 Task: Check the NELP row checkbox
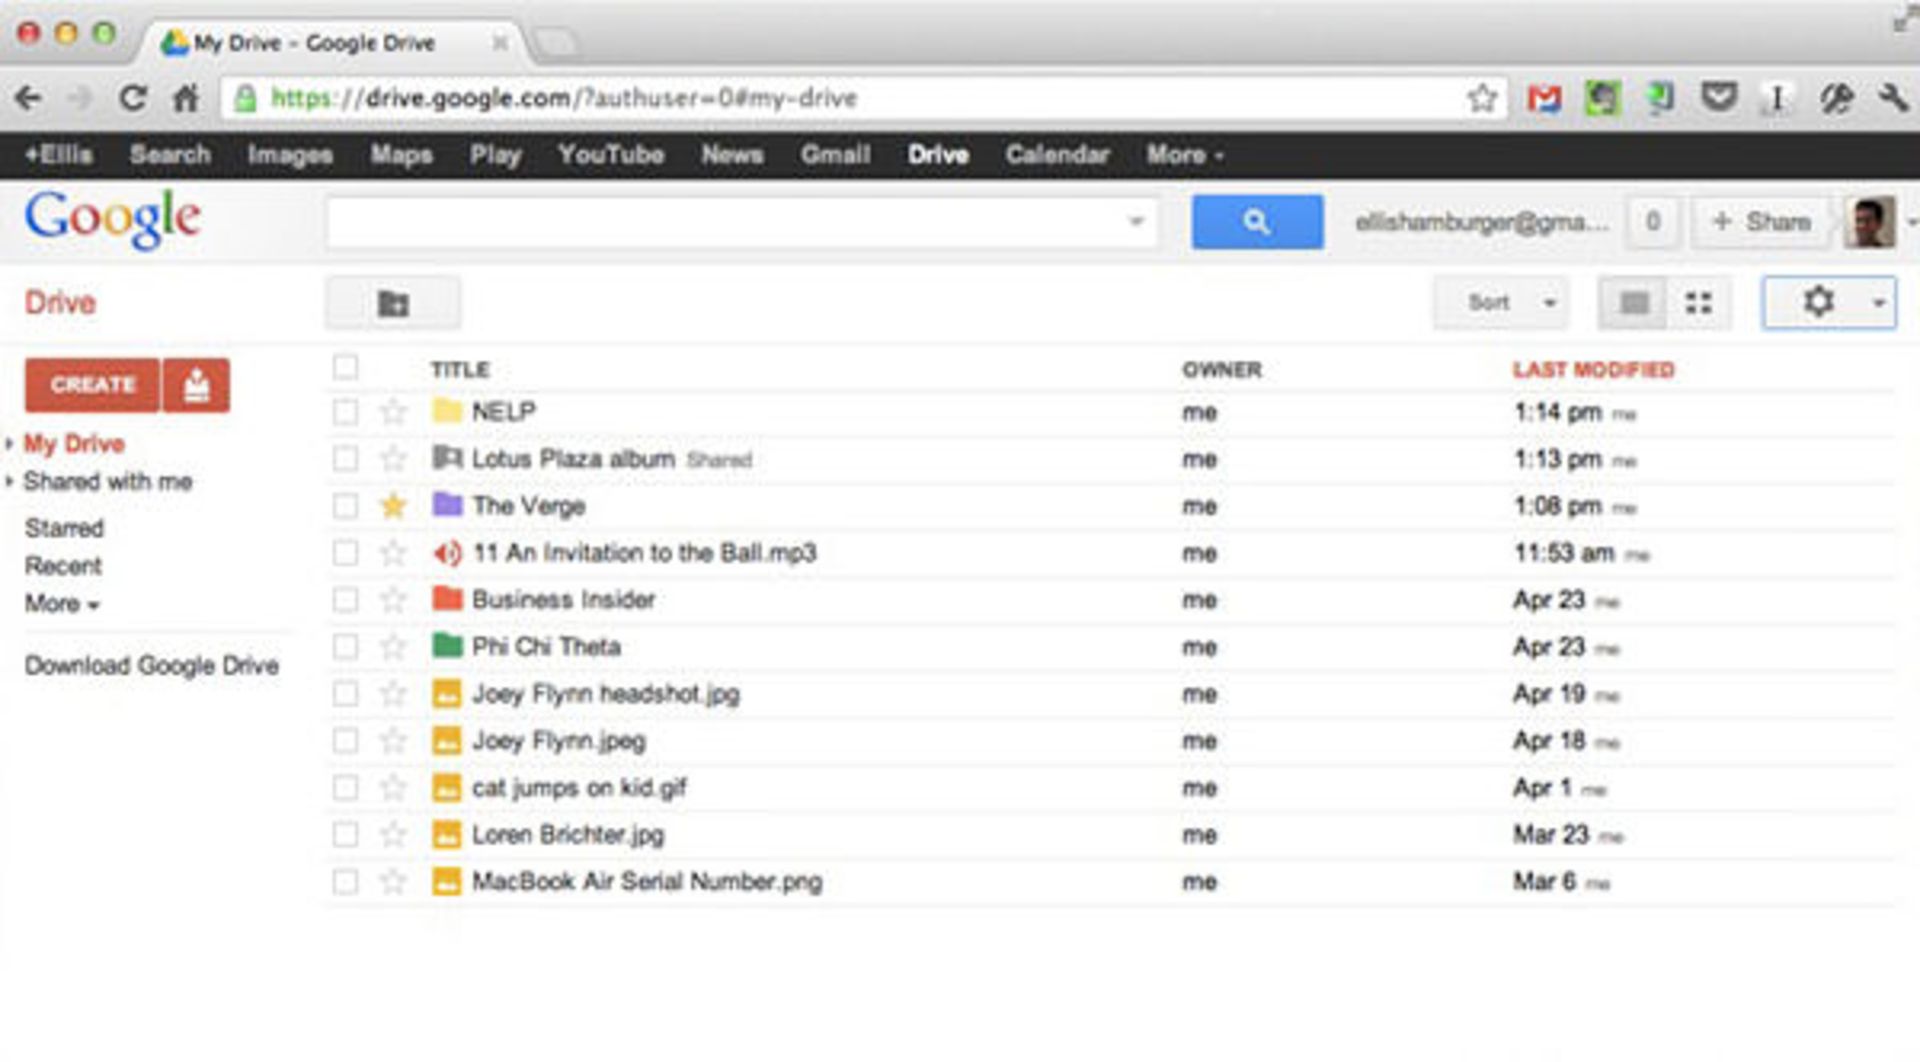345,412
